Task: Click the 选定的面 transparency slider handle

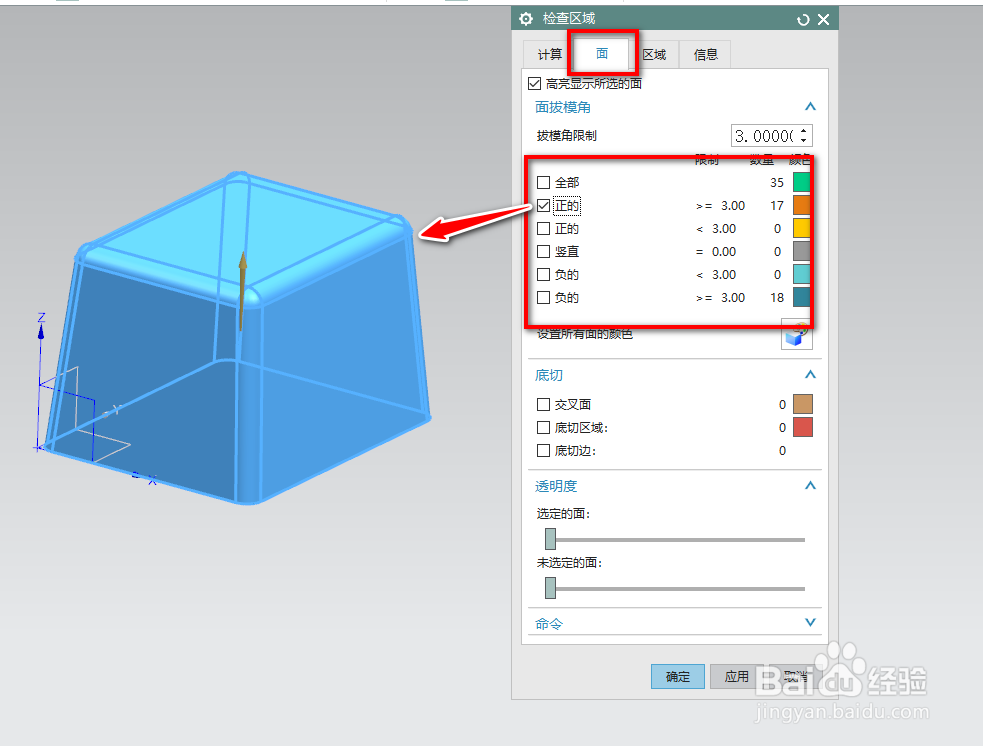Action: coord(550,538)
